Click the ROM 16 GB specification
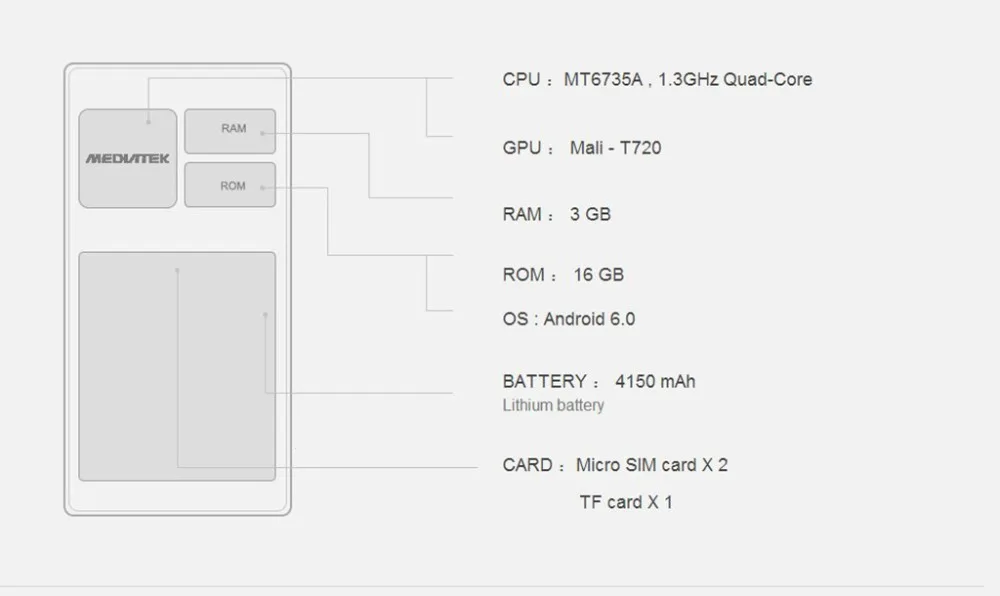Image resolution: width=1000 pixels, height=596 pixels. [x=563, y=275]
